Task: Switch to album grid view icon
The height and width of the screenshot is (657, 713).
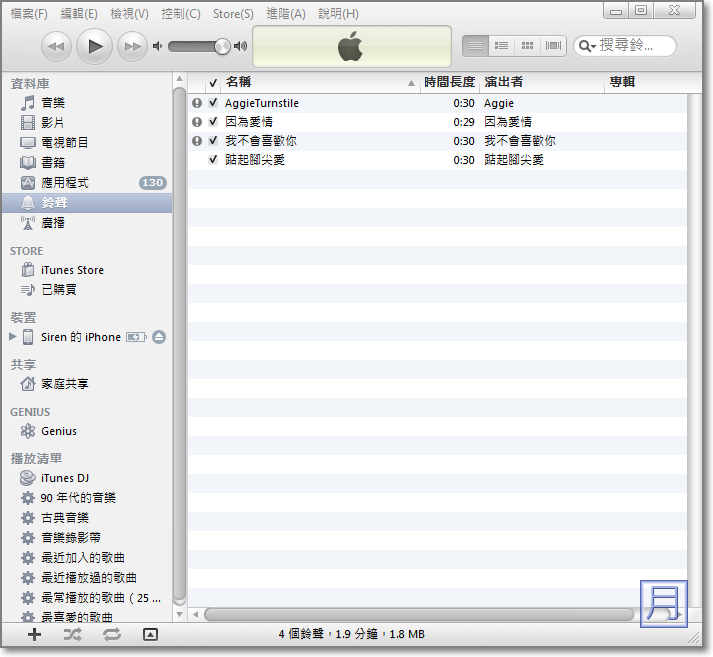Action: 527,46
